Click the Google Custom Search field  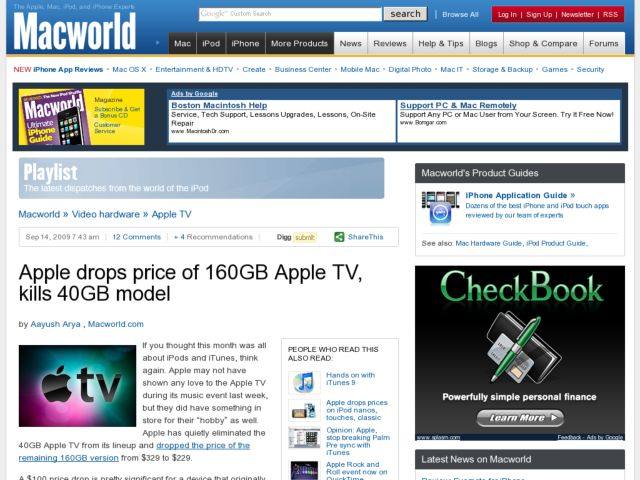click(290, 14)
